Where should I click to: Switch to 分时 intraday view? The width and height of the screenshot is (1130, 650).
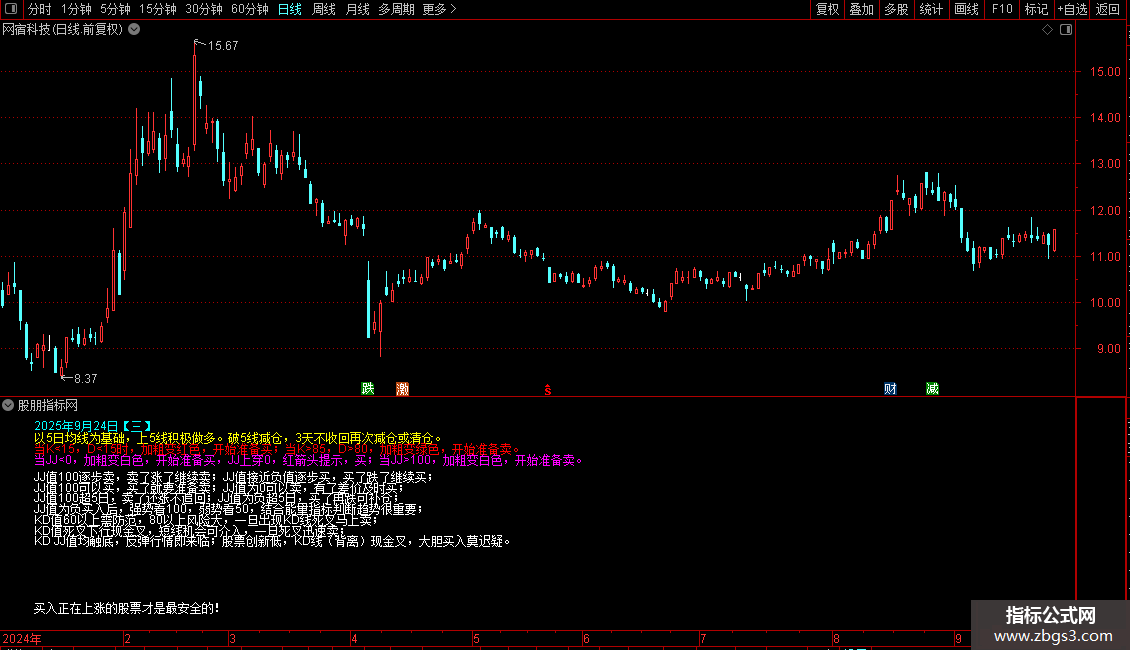(x=40, y=9)
